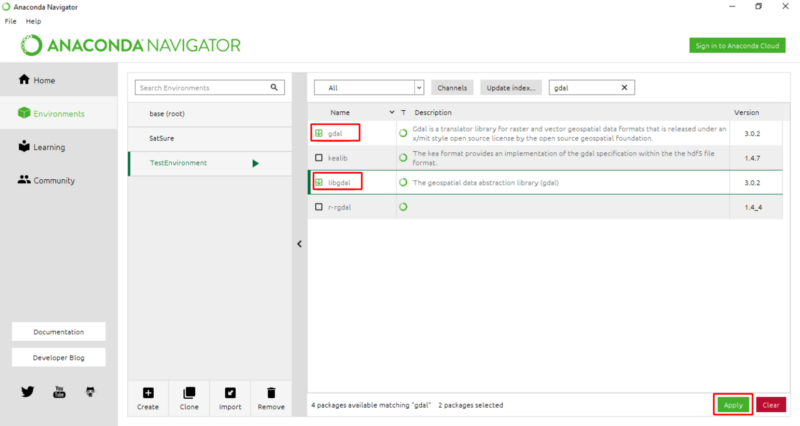Click the gdal package status circle
800x426 pixels.
point(403,133)
